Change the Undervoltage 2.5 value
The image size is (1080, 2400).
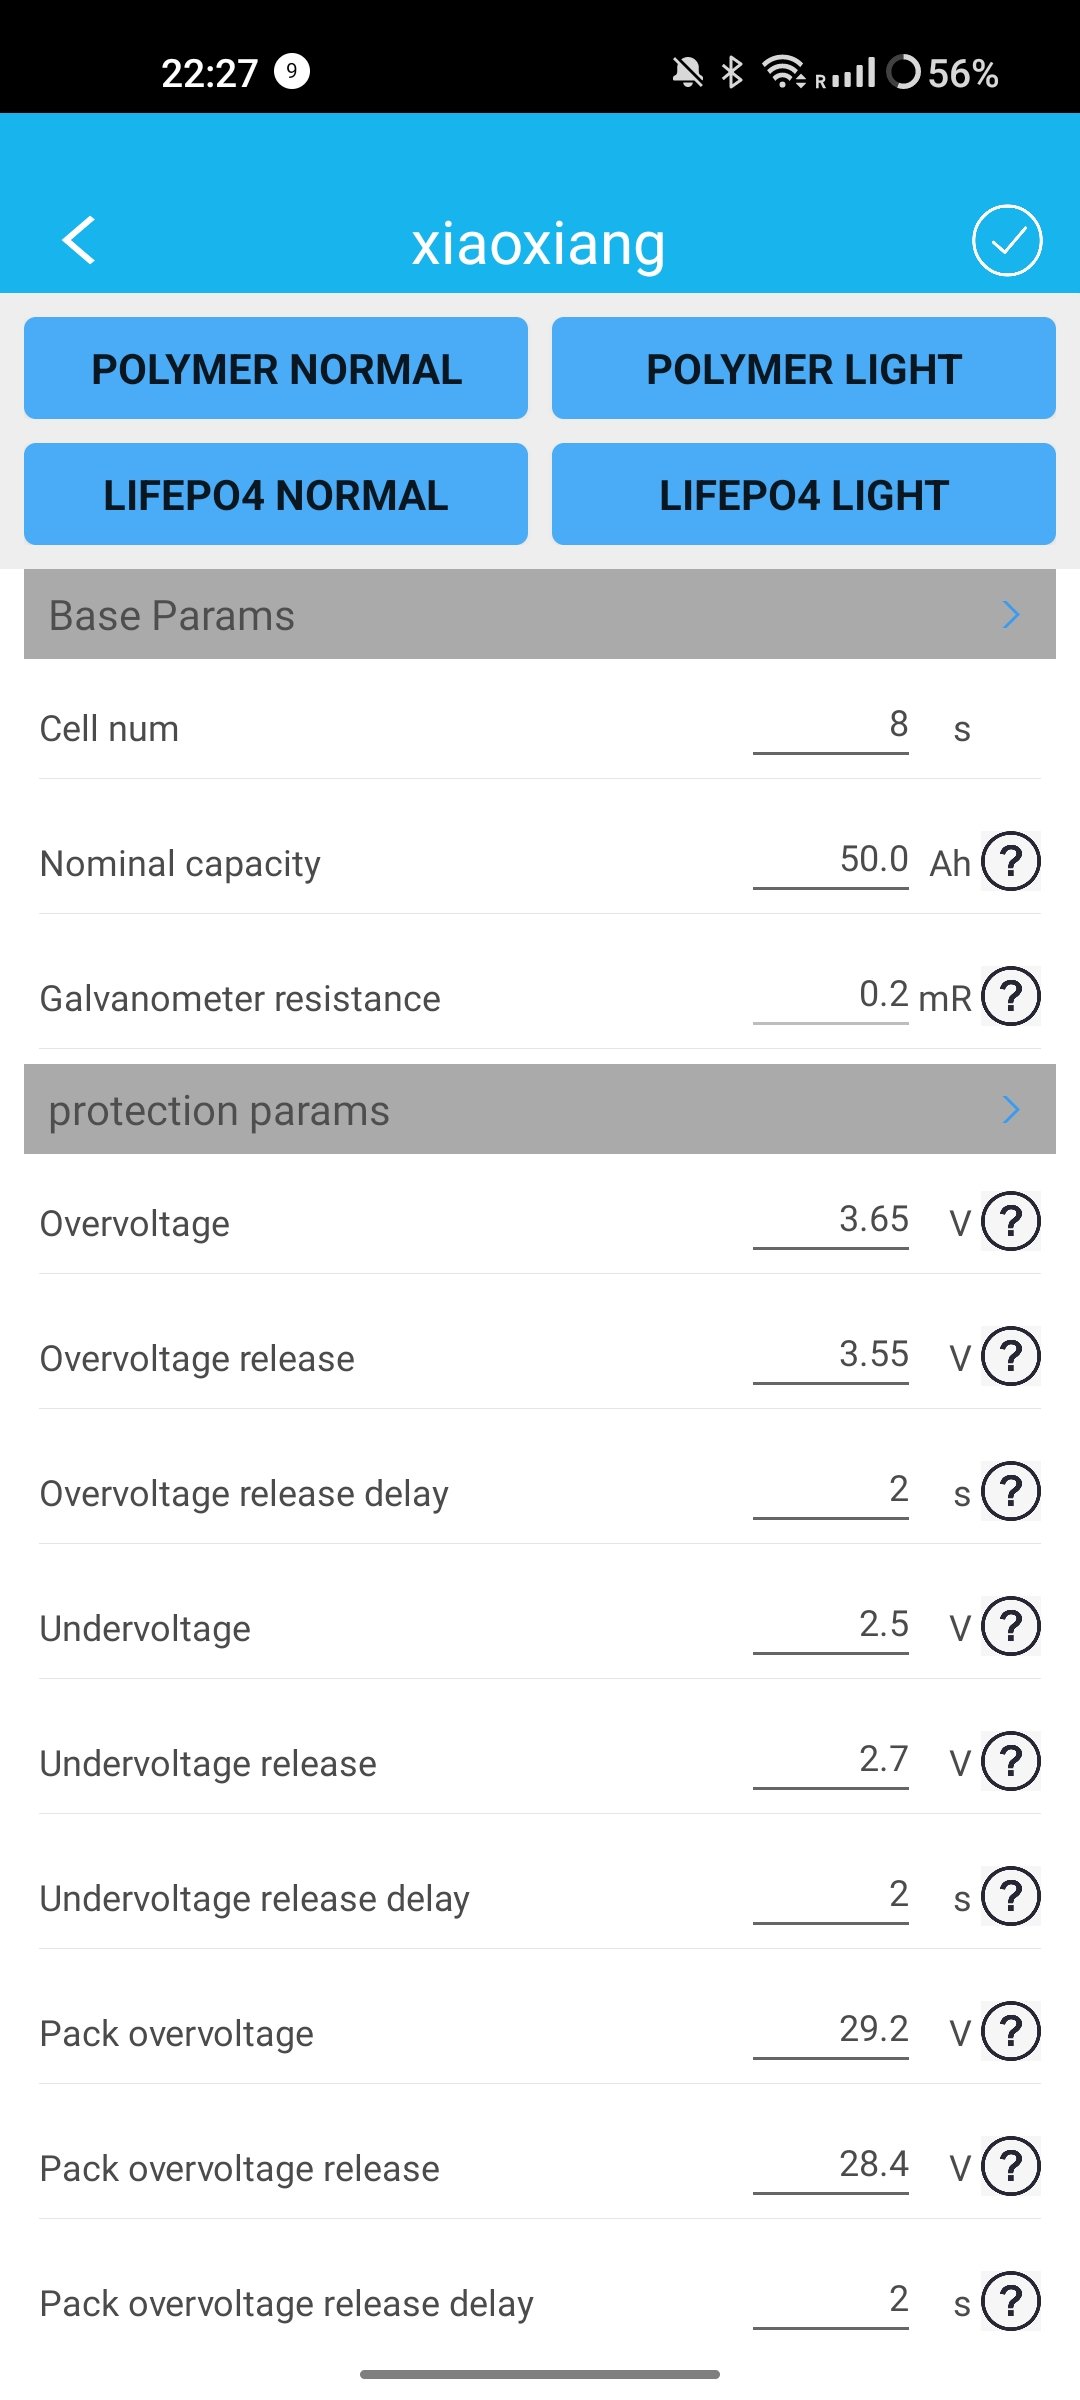(x=831, y=1625)
